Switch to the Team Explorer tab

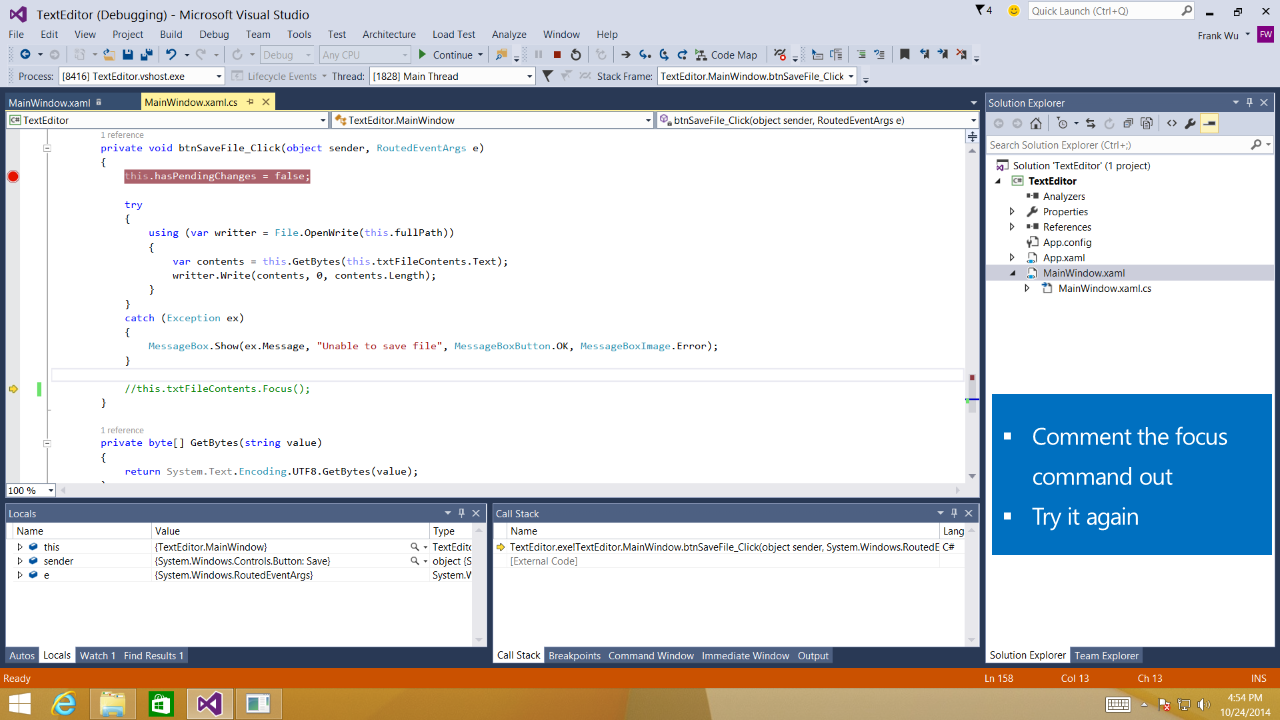(1106, 656)
